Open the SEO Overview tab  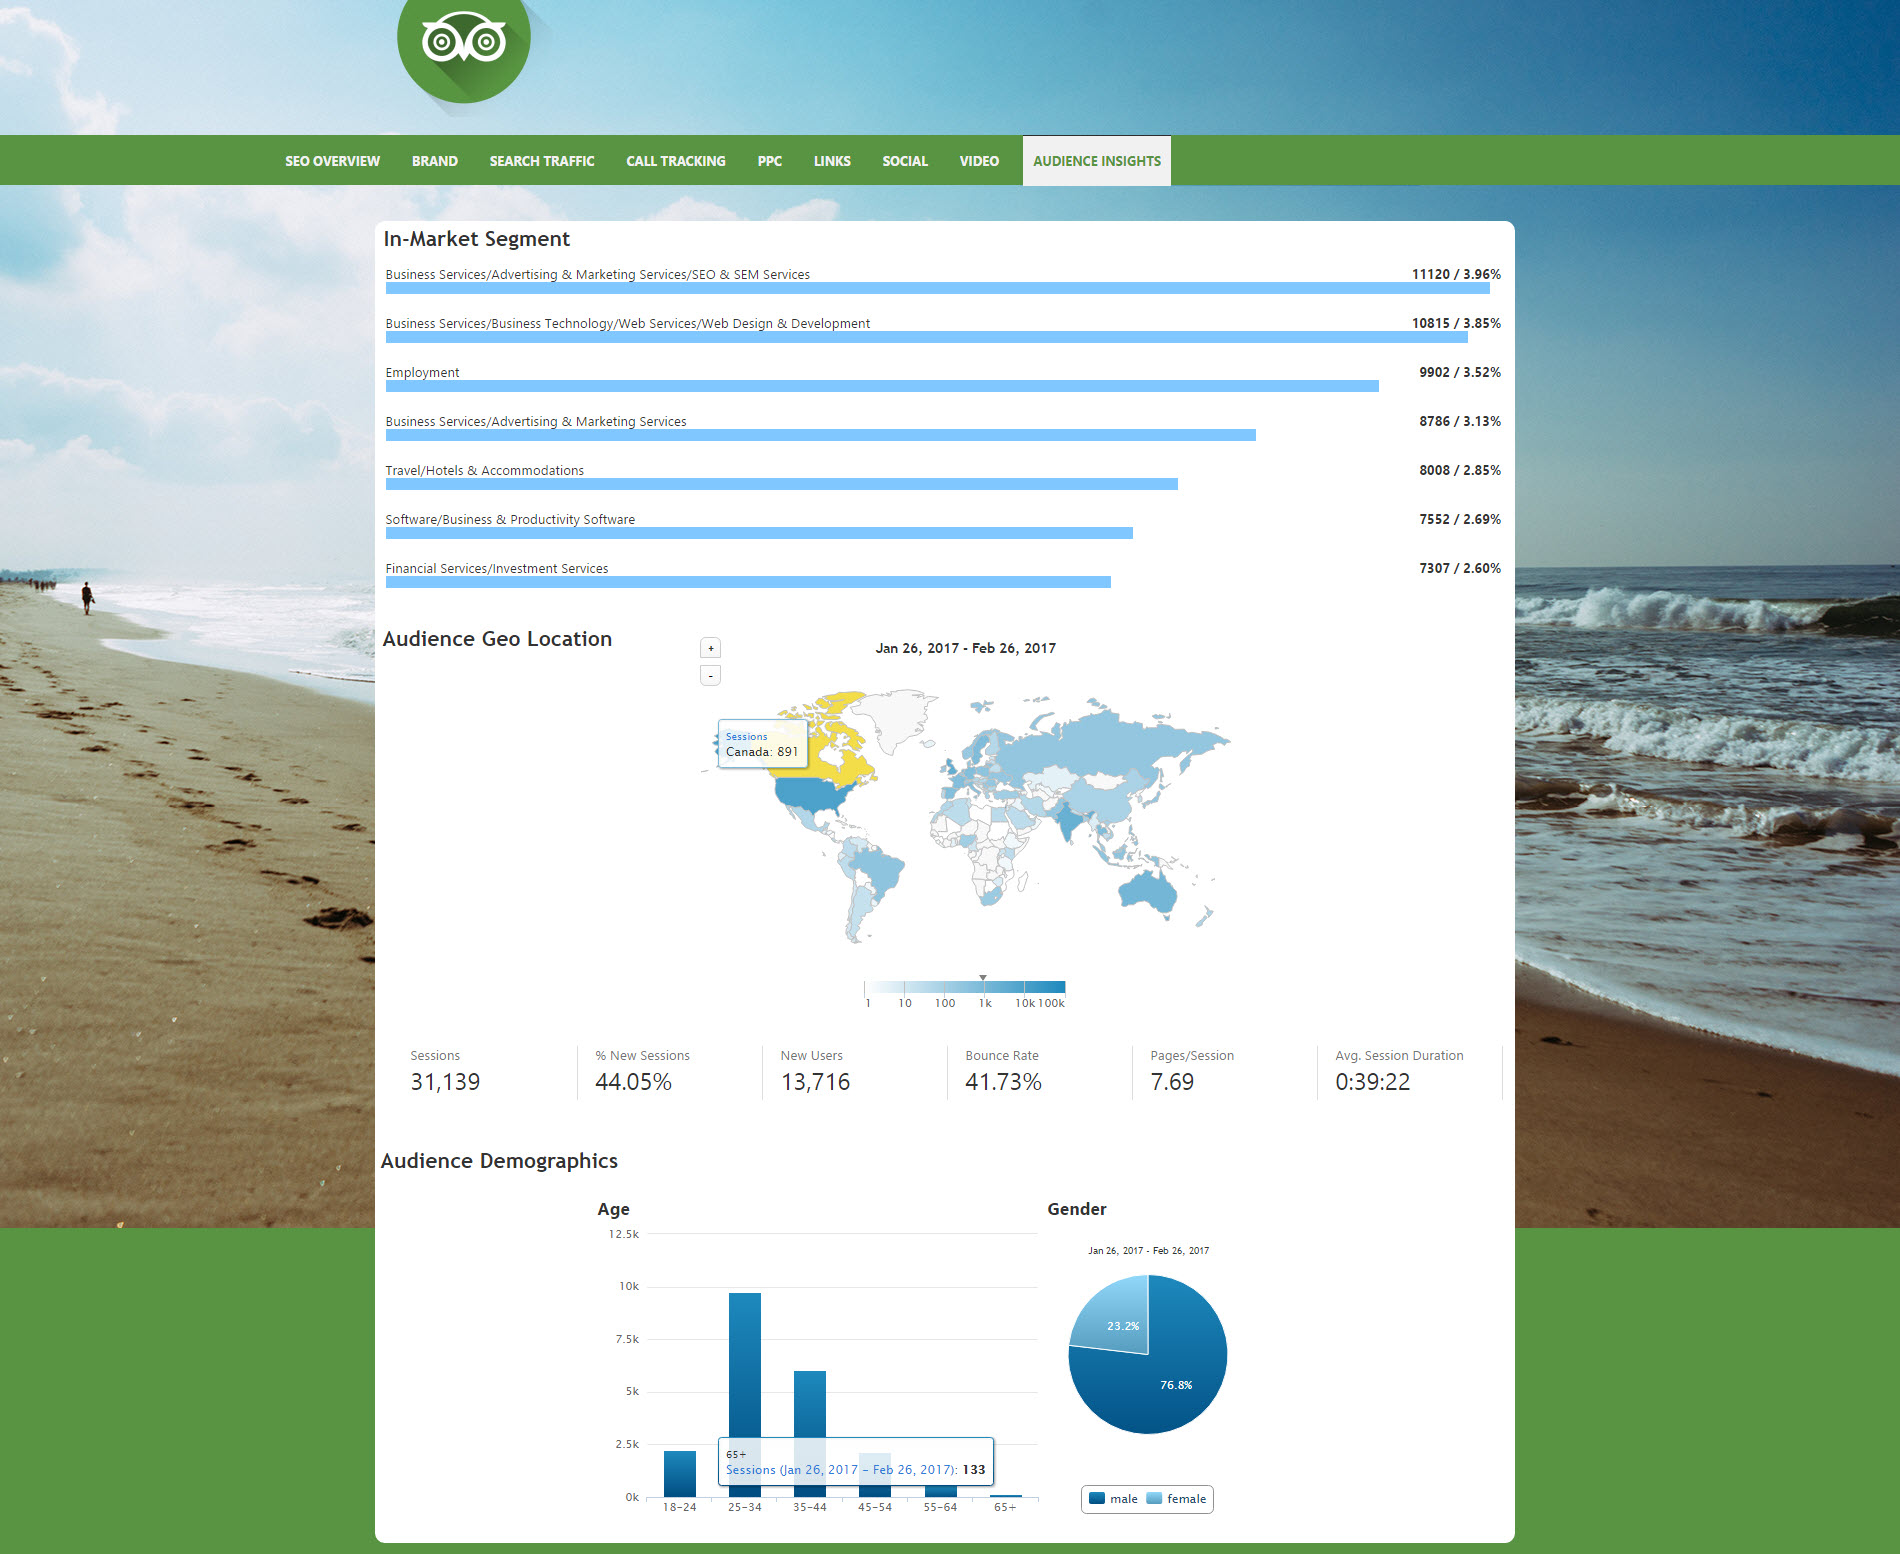332,161
